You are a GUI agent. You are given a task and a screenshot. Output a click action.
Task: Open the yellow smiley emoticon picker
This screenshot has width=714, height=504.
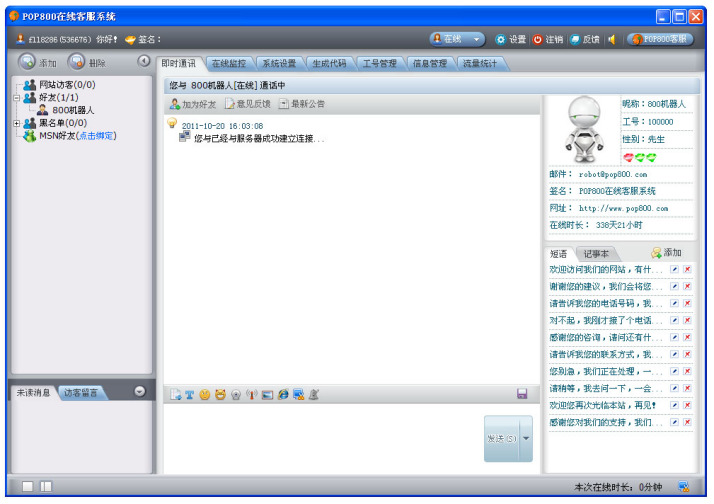pos(205,395)
